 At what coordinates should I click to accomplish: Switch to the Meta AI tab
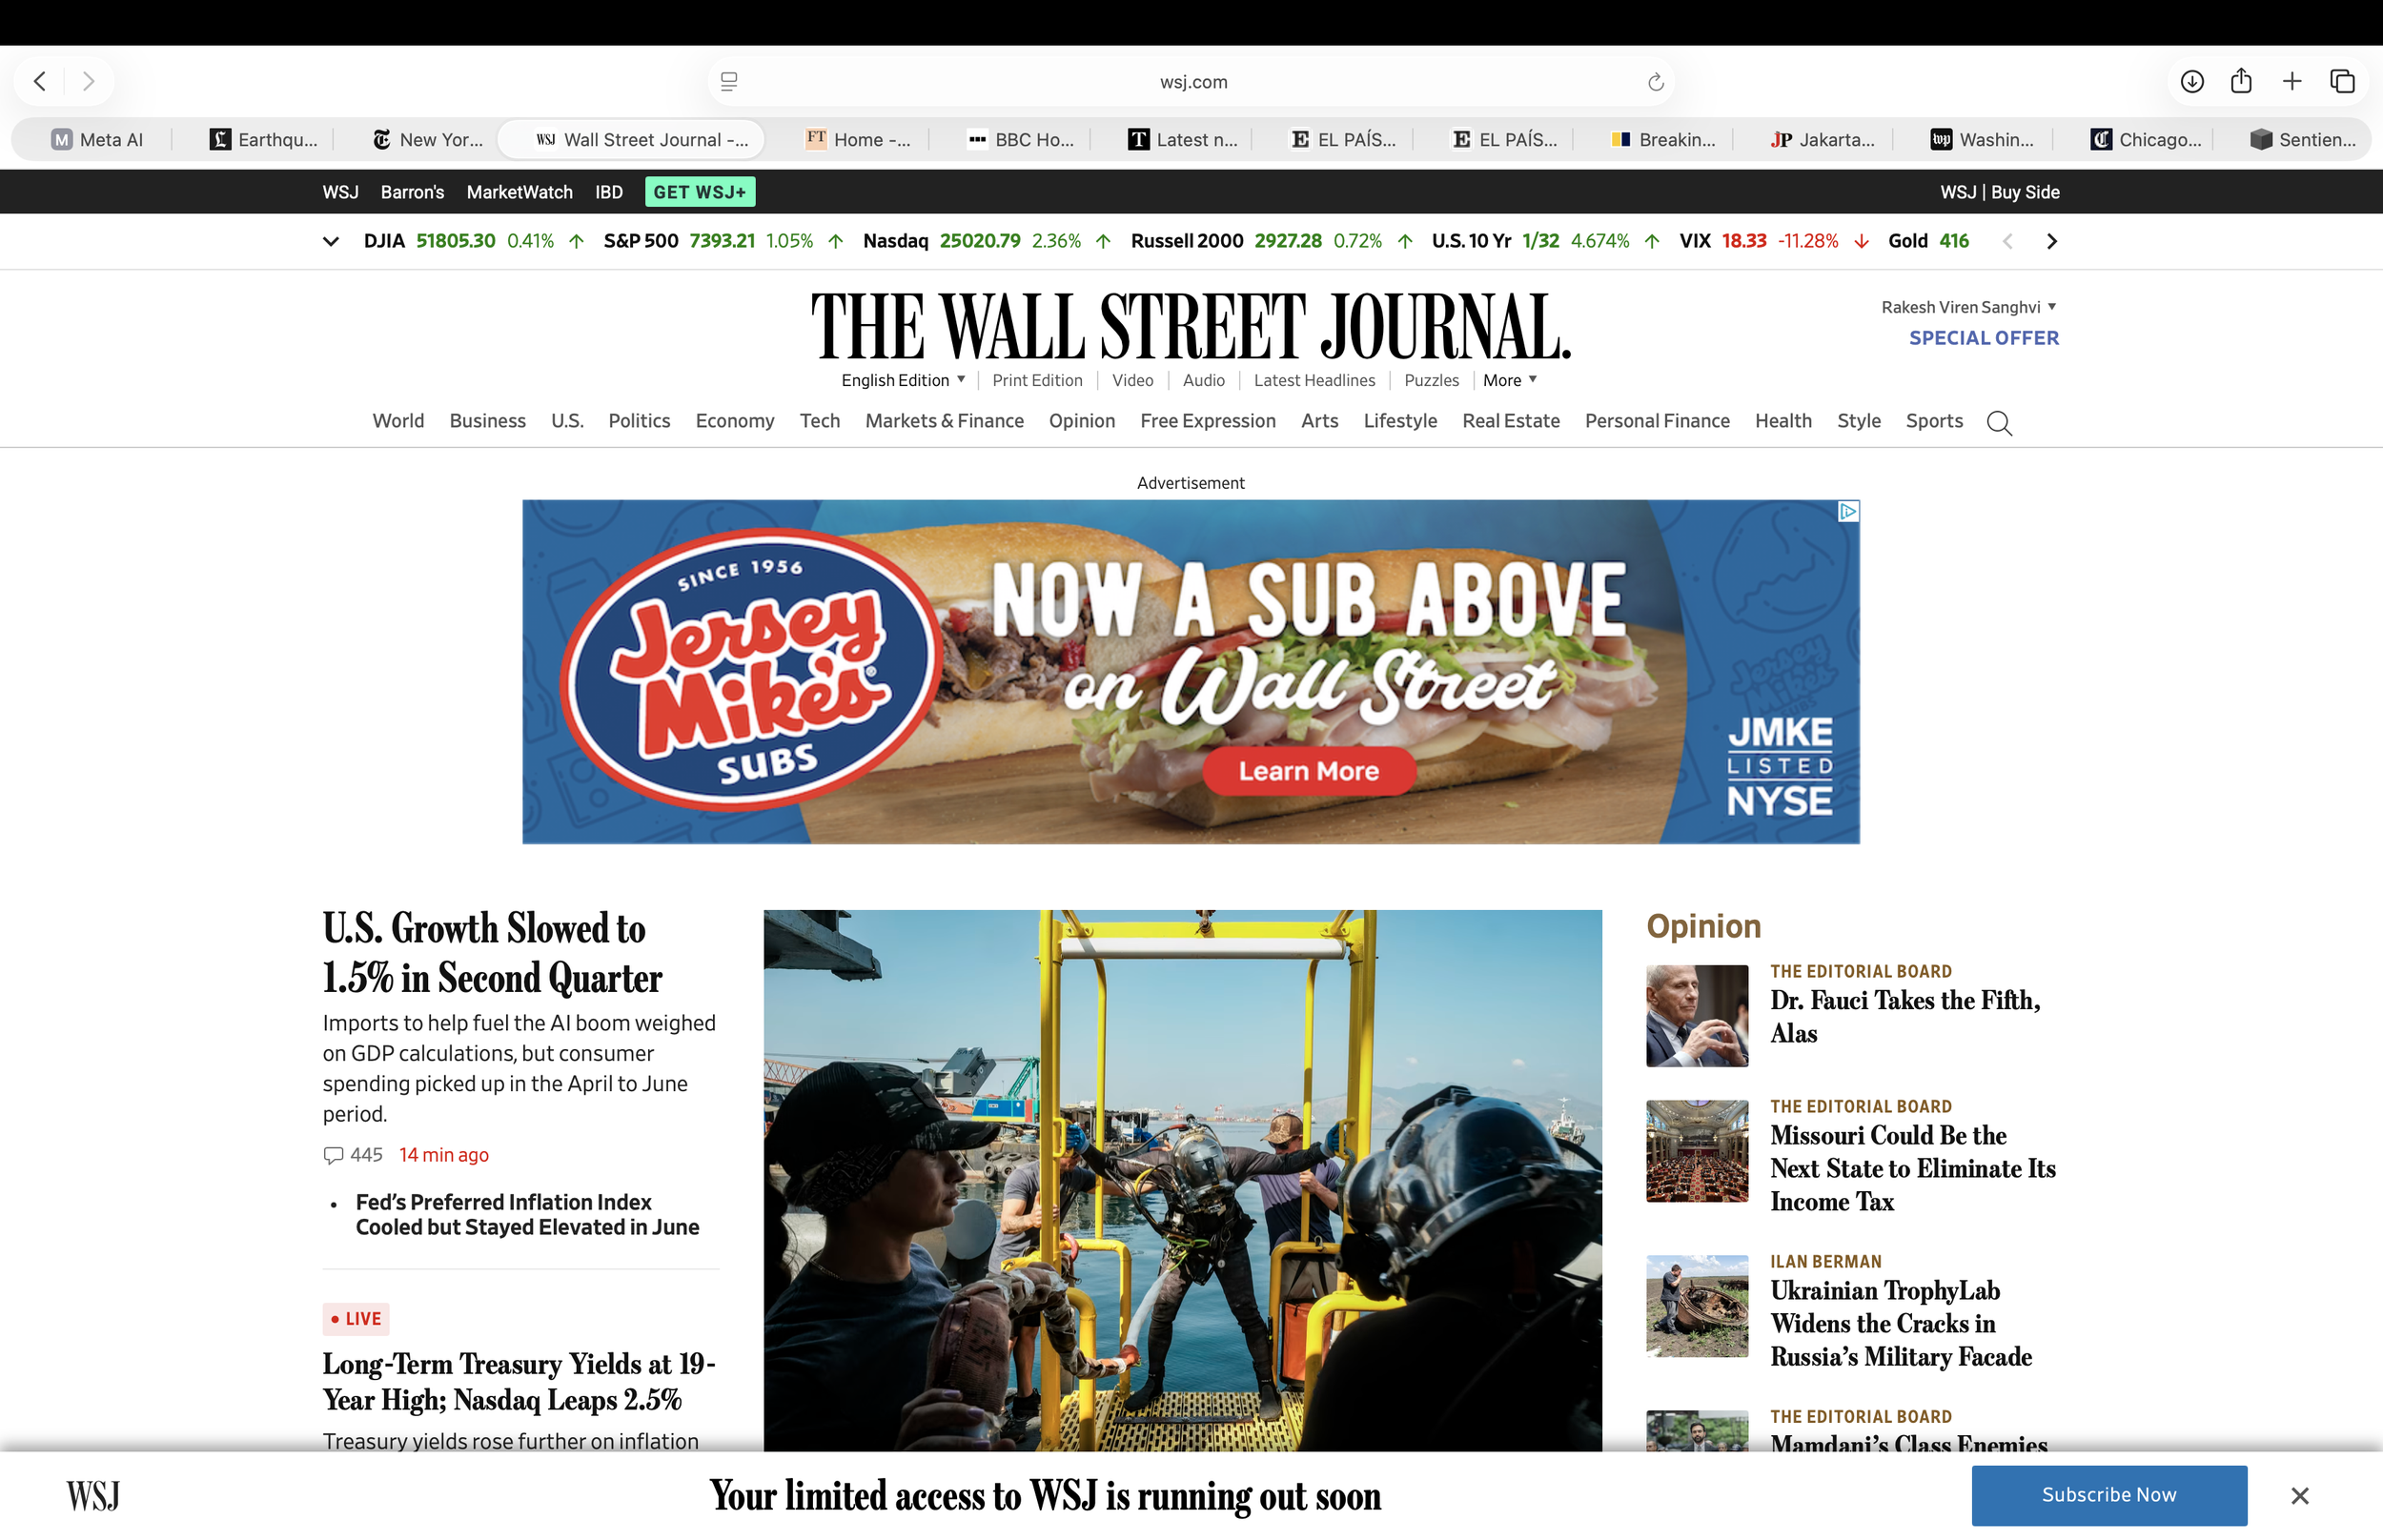pyautogui.click(x=97, y=139)
